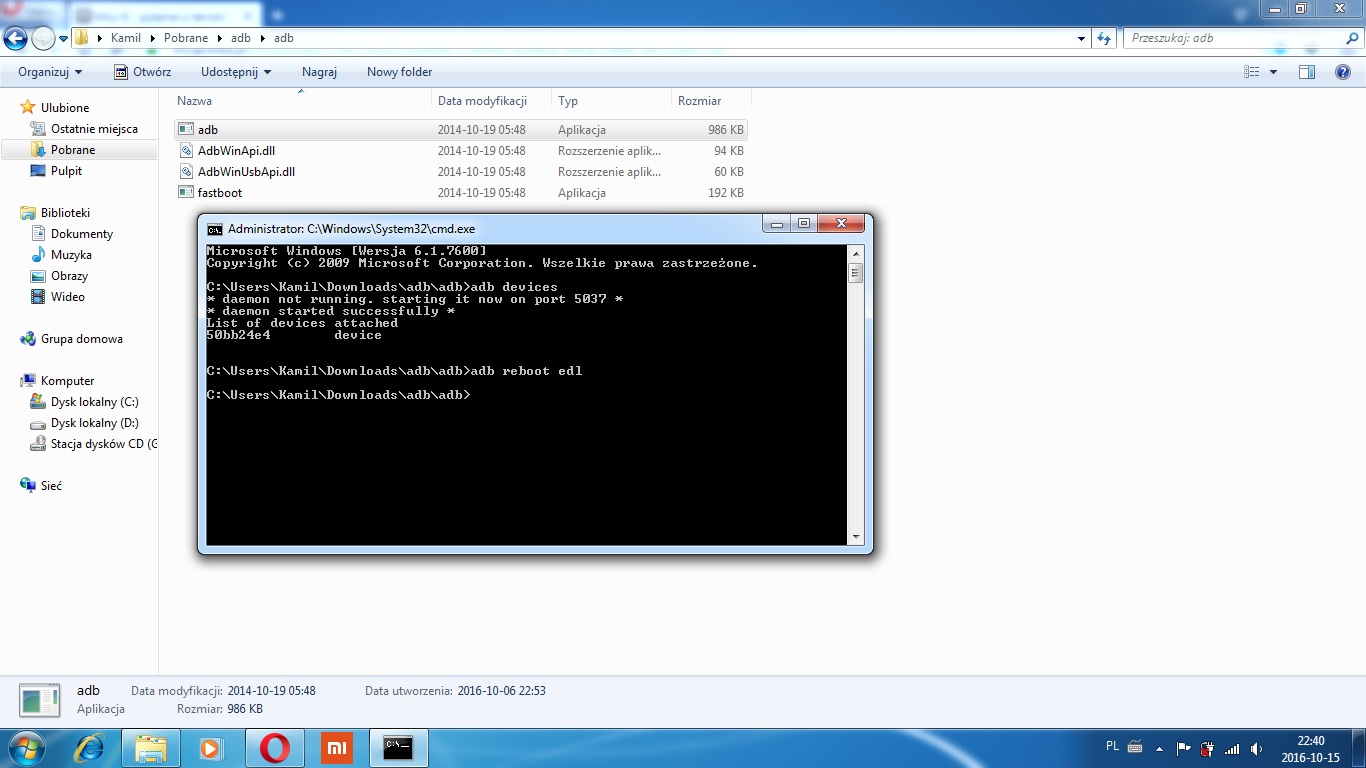Click the cmd window scroll down arrow
The width and height of the screenshot is (1366, 768).
pyautogui.click(x=855, y=537)
